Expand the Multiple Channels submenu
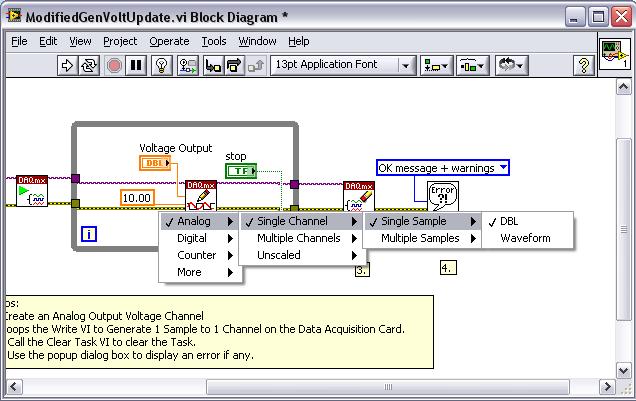Screen dimensions: 636x401 (x=302, y=238)
